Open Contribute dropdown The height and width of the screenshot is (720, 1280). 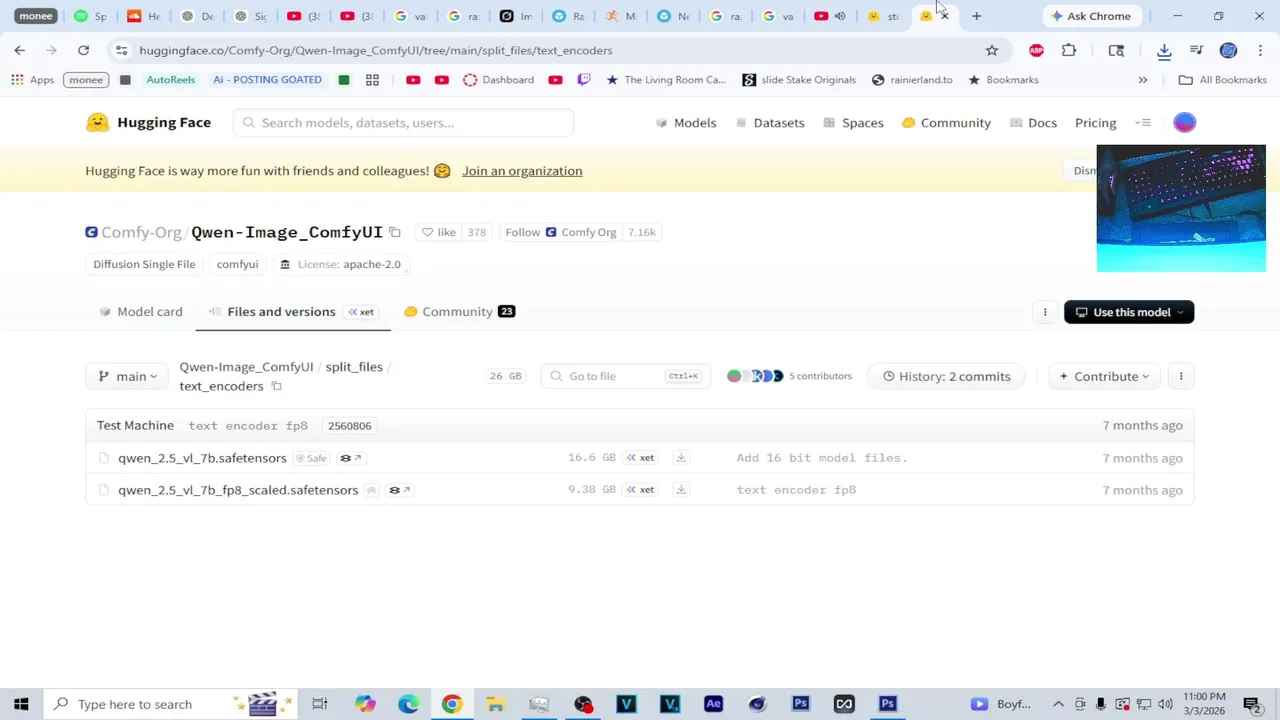pyautogui.click(x=1104, y=376)
